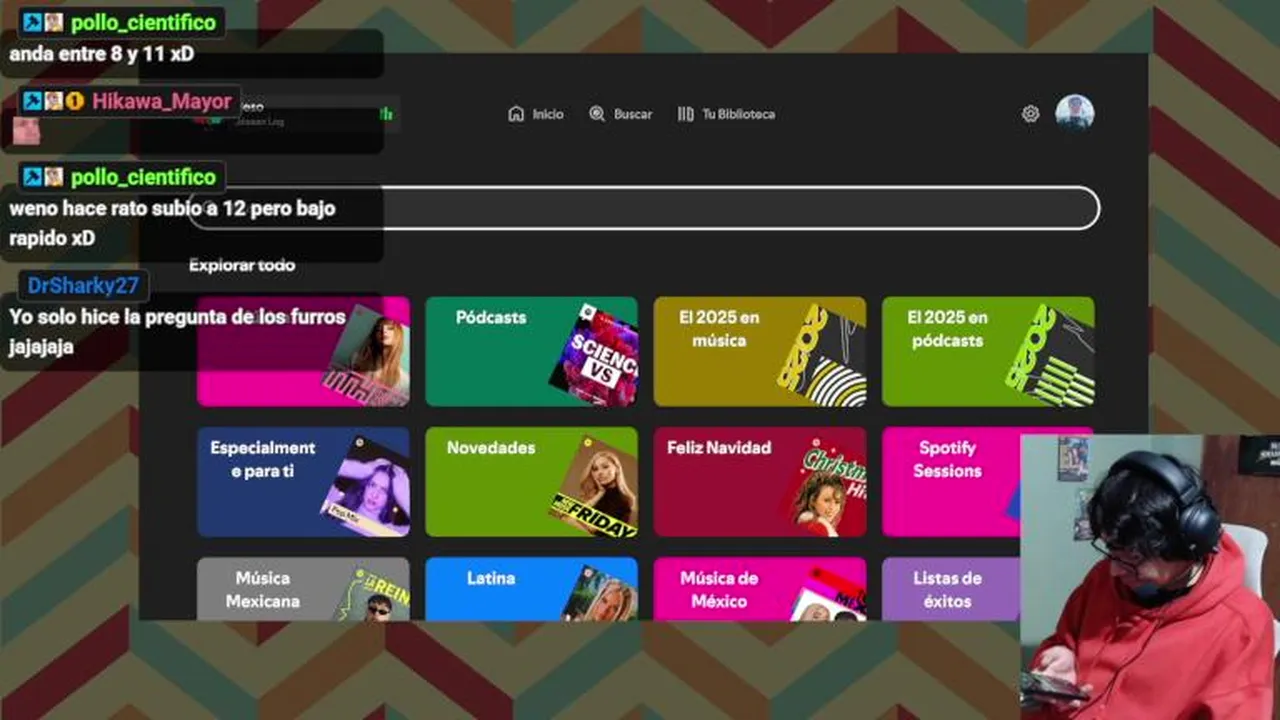Open the Listas de éxitos card
This screenshot has width=1280, height=720.
click(951, 589)
